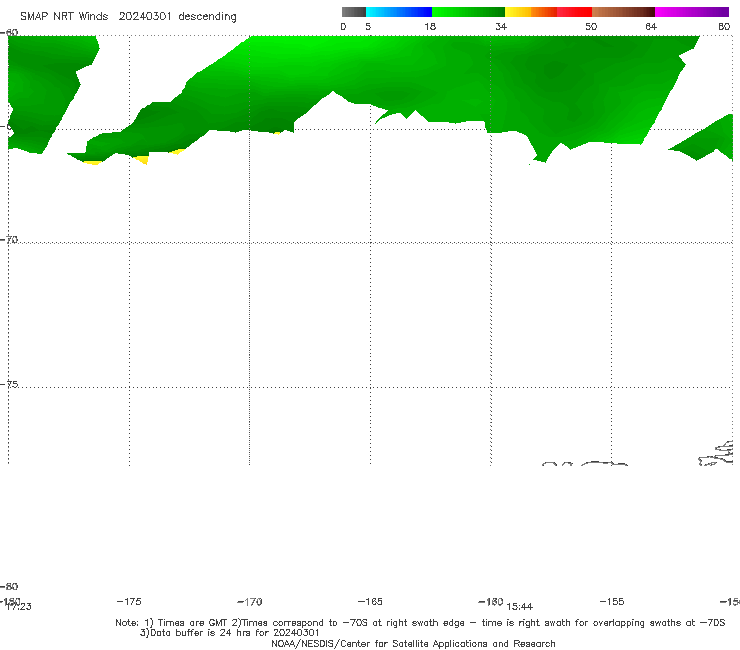Click the swath time label '15:44'
The width and height of the screenshot is (740, 650).
point(520,607)
